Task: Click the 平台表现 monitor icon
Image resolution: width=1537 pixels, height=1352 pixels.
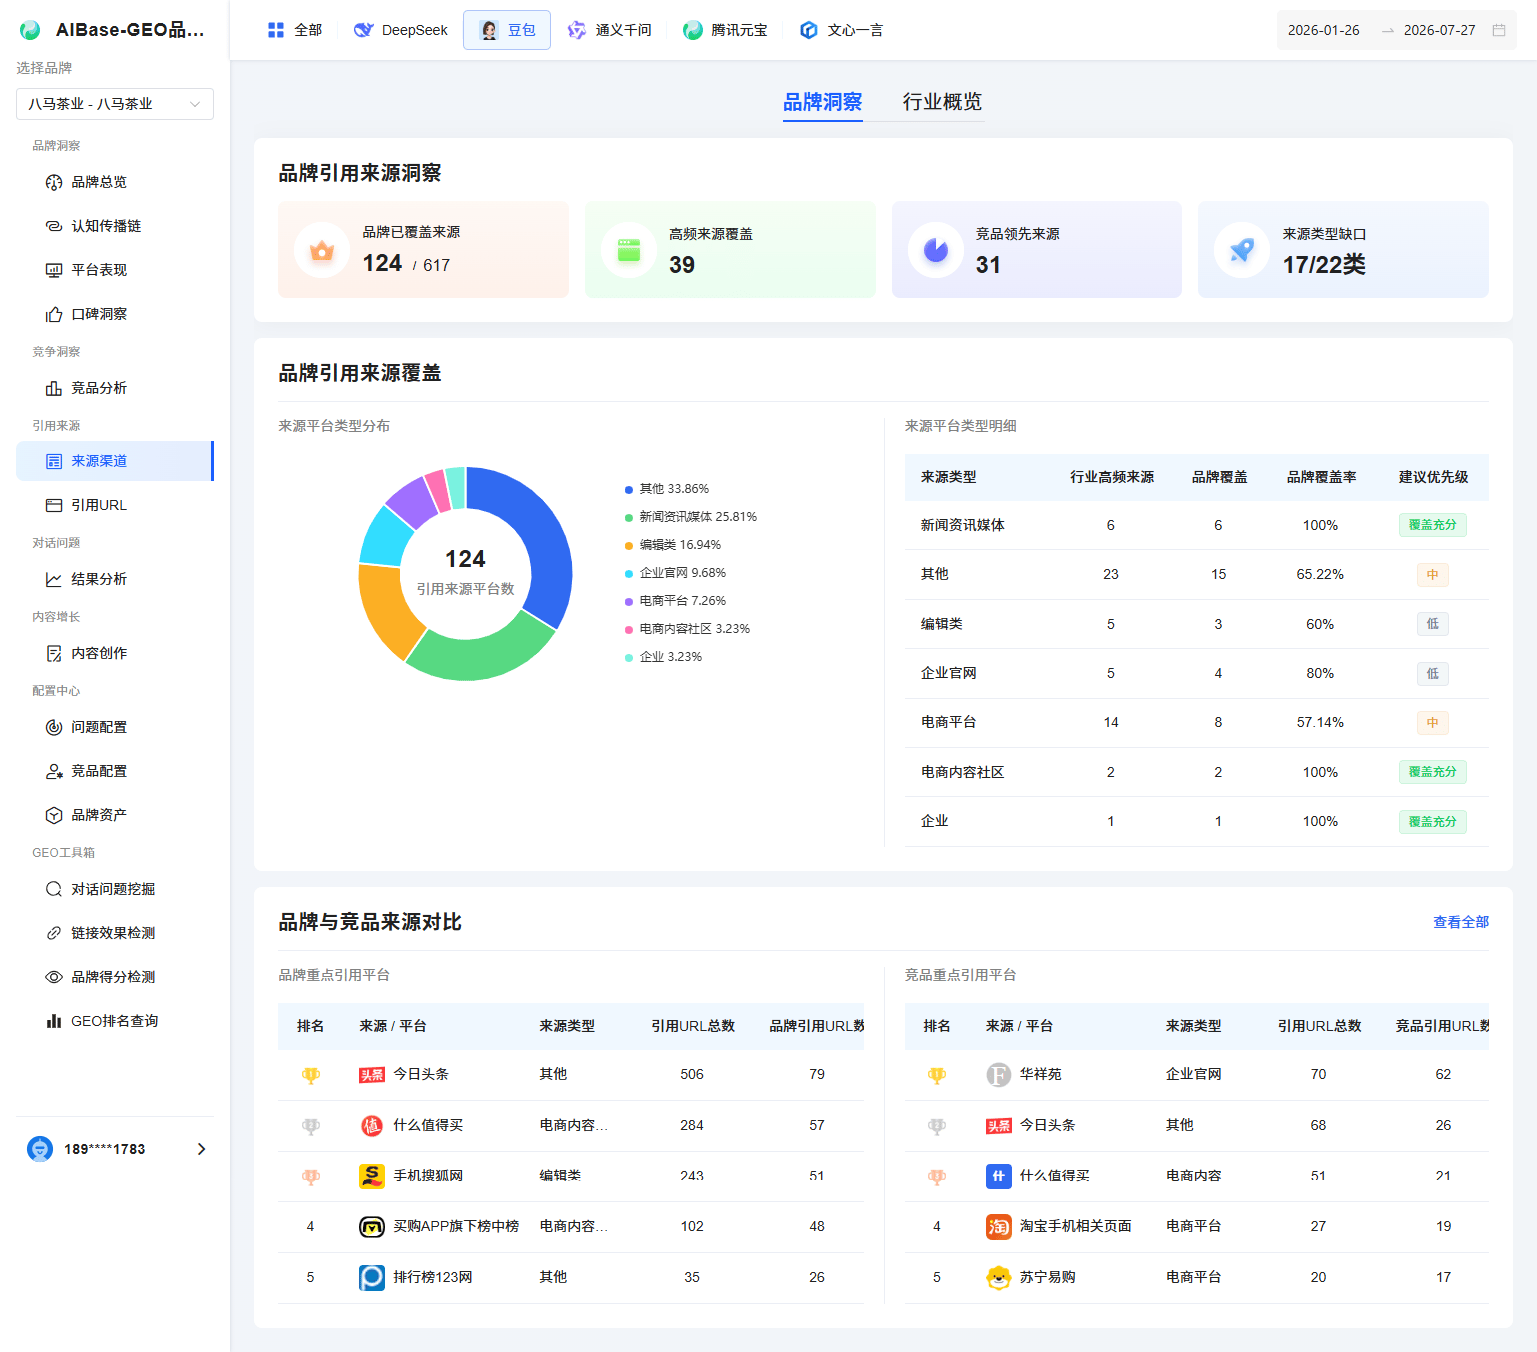Action: (54, 270)
